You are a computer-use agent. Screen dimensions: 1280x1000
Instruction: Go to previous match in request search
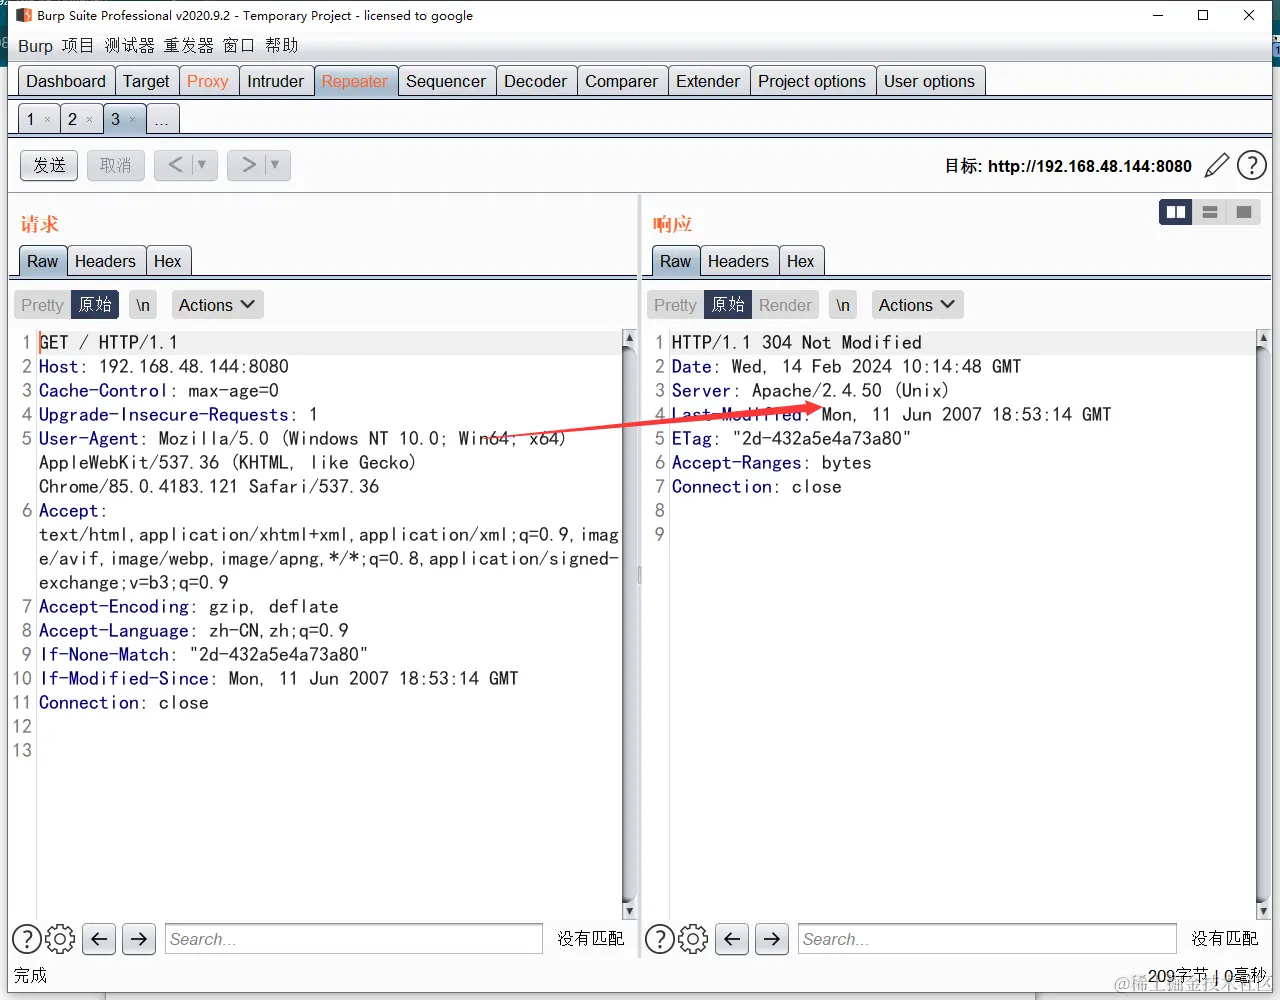click(x=99, y=939)
